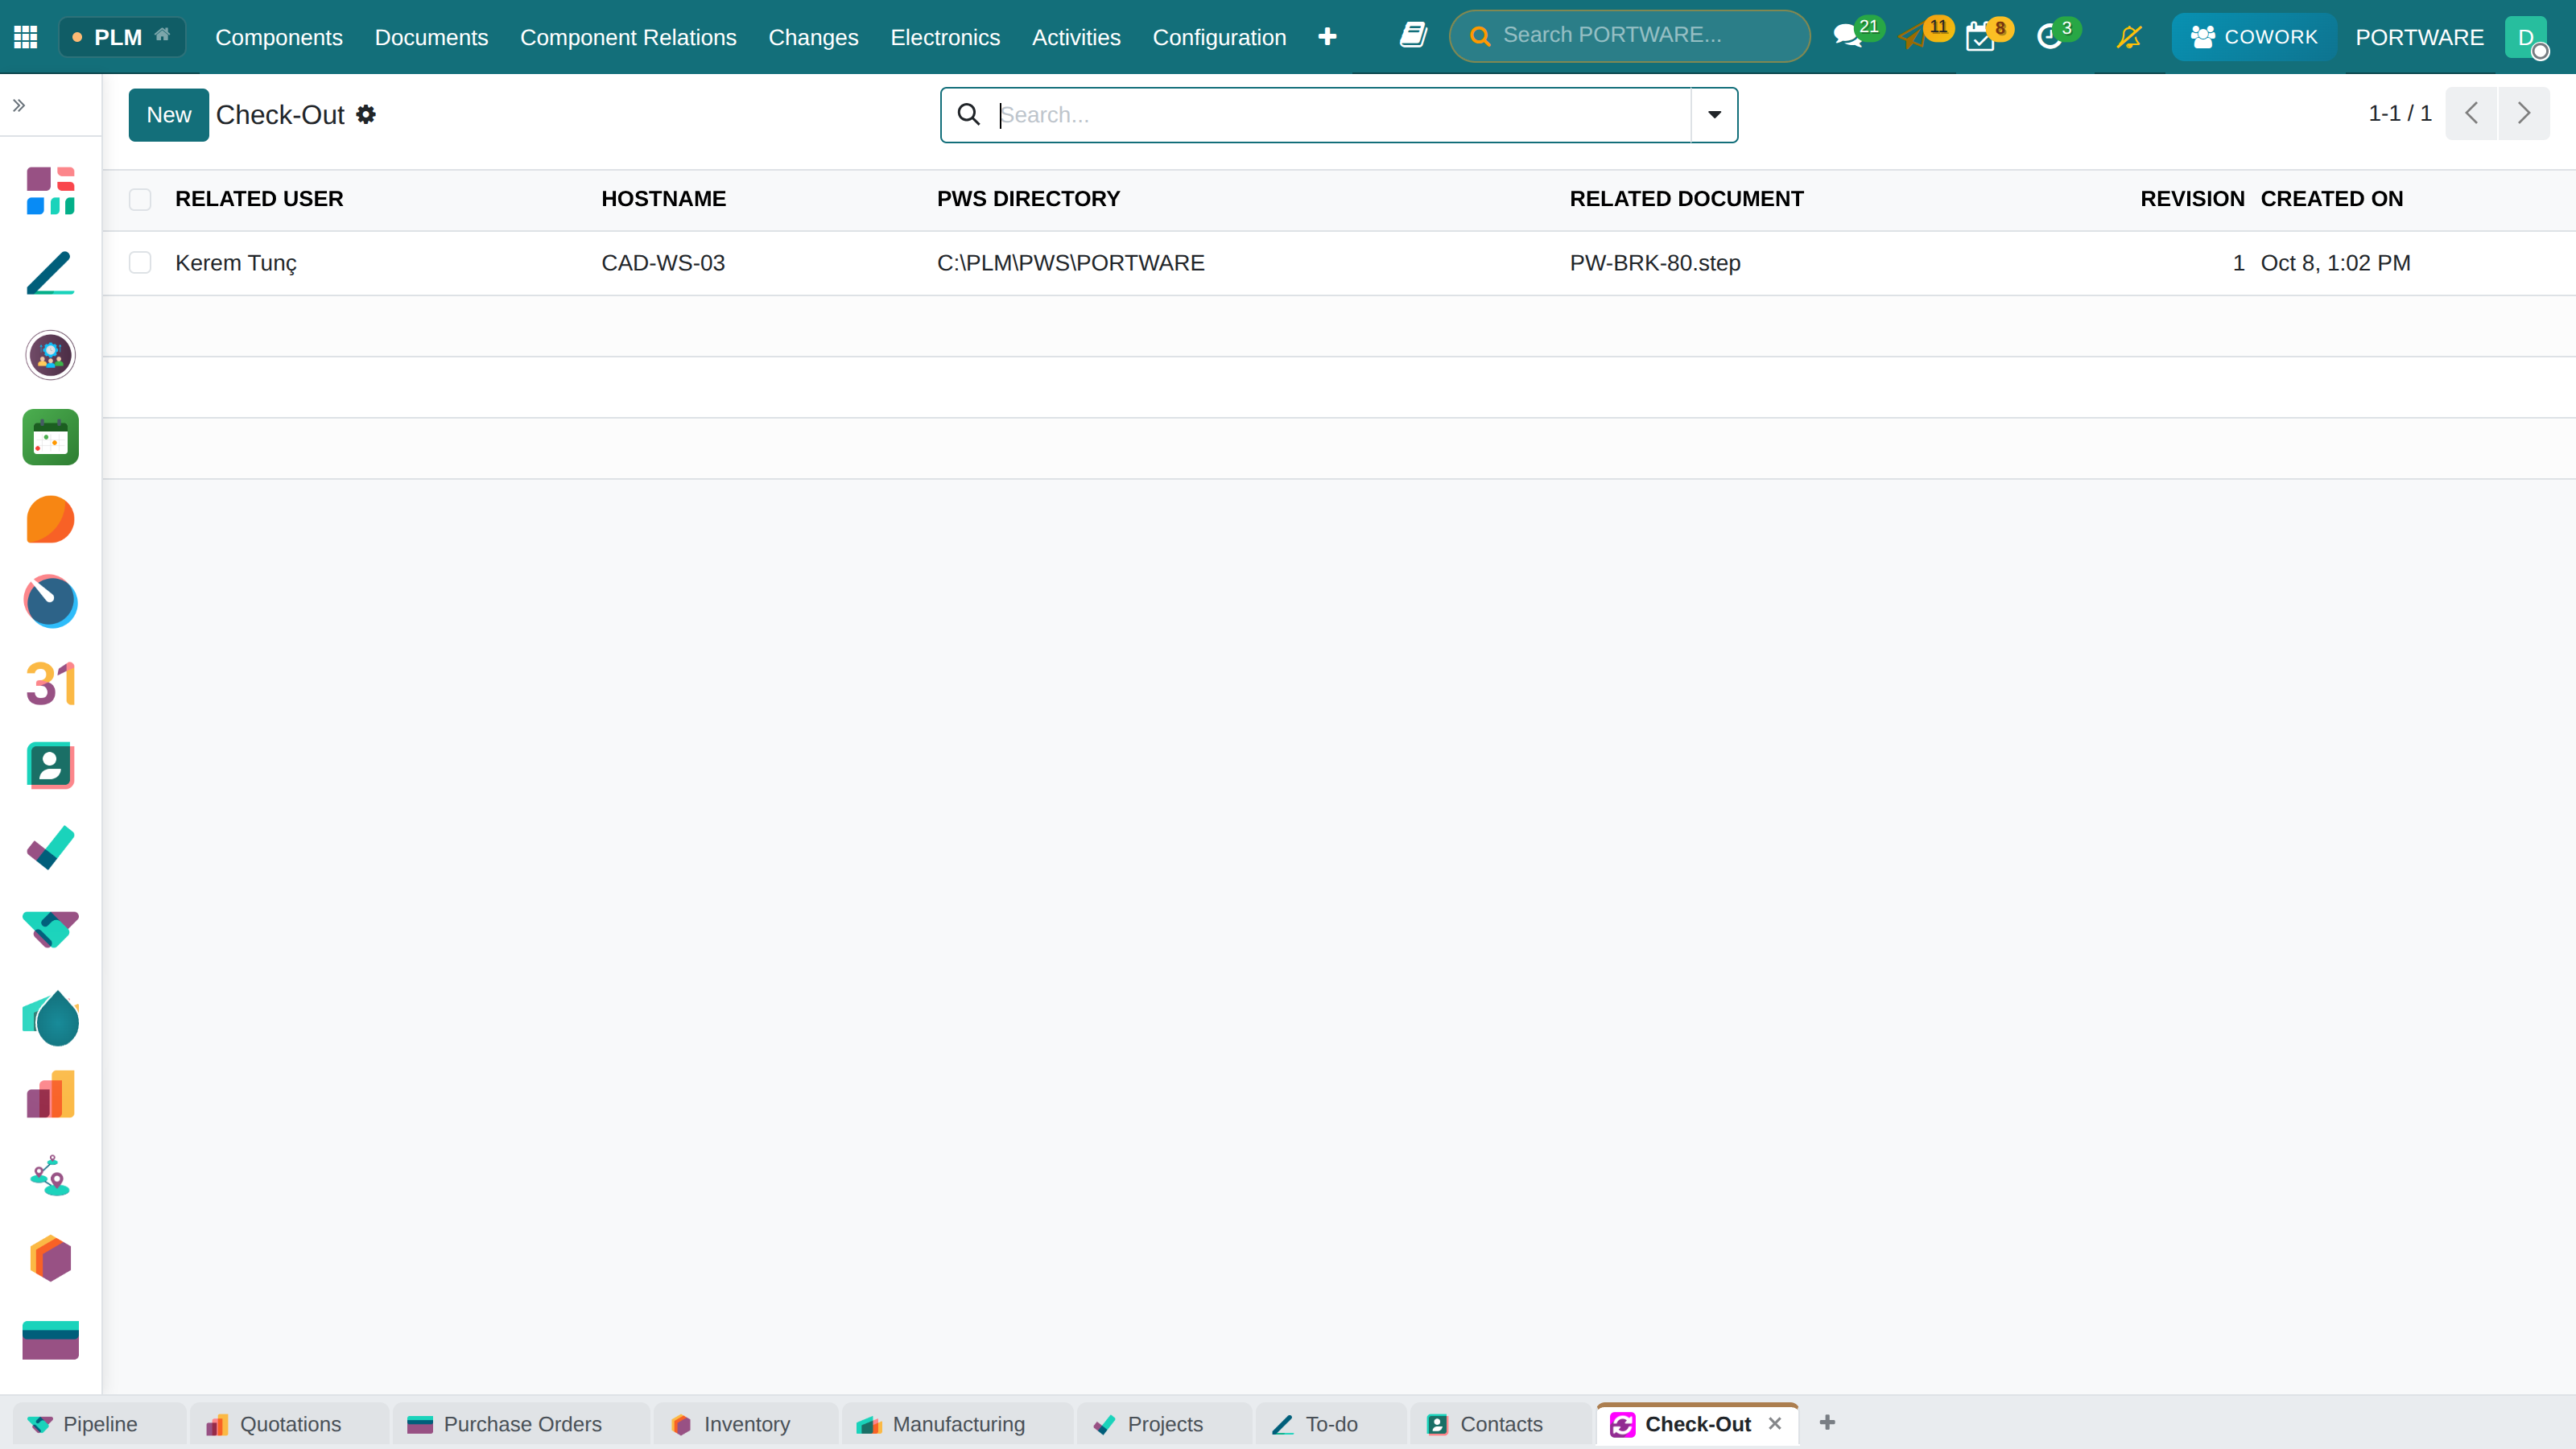
Task: Click the muted notifications bell icon
Action: pyautogui.click(x=2129, y=37)
